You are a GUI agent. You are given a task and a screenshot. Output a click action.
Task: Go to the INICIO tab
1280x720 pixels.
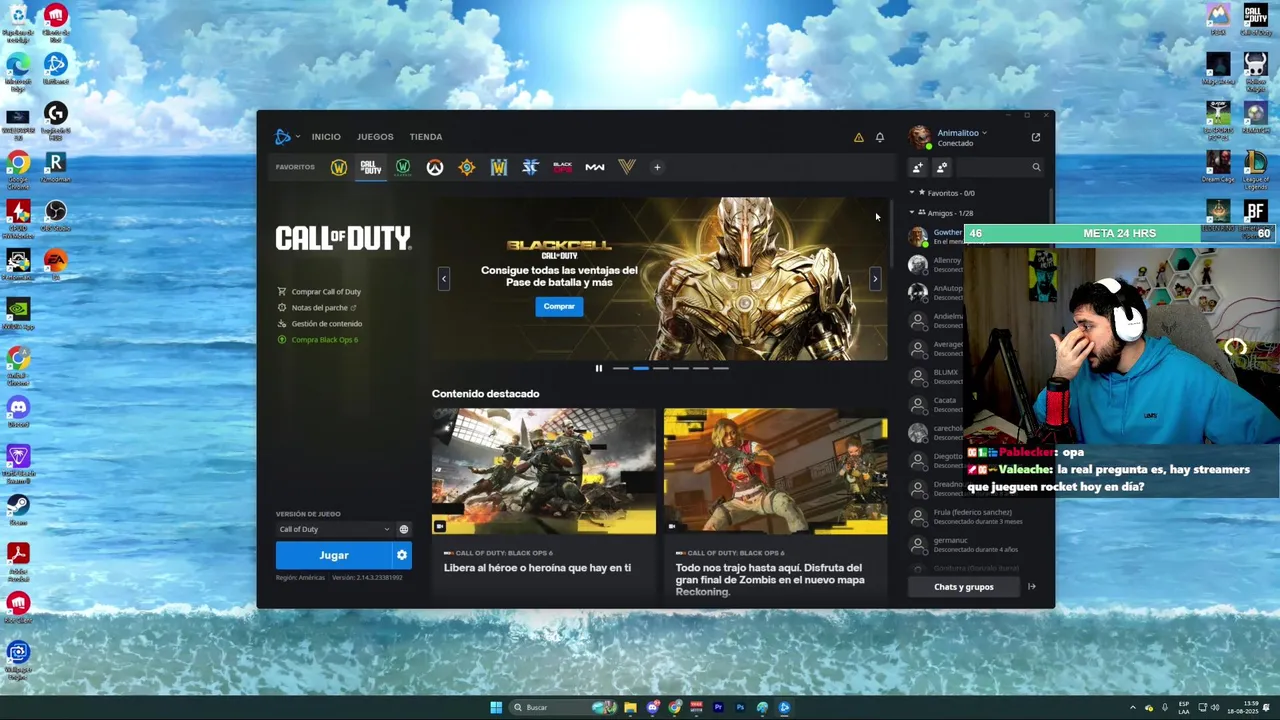[326, 137]
